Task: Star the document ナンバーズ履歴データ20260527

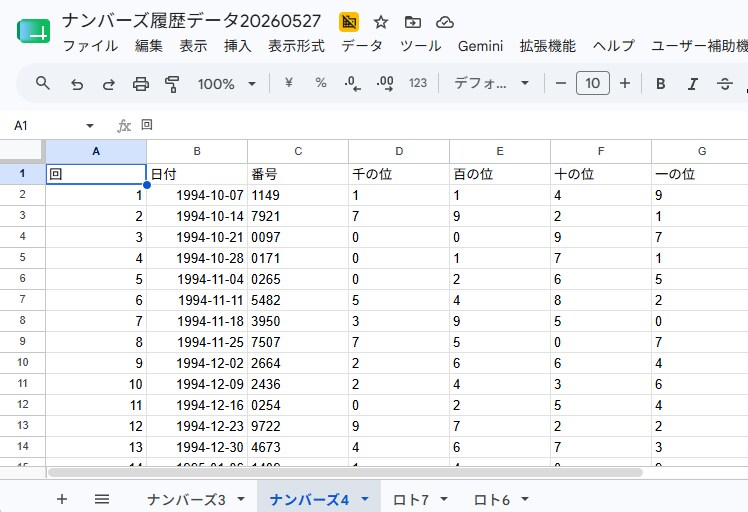Action: pos(381,22)
